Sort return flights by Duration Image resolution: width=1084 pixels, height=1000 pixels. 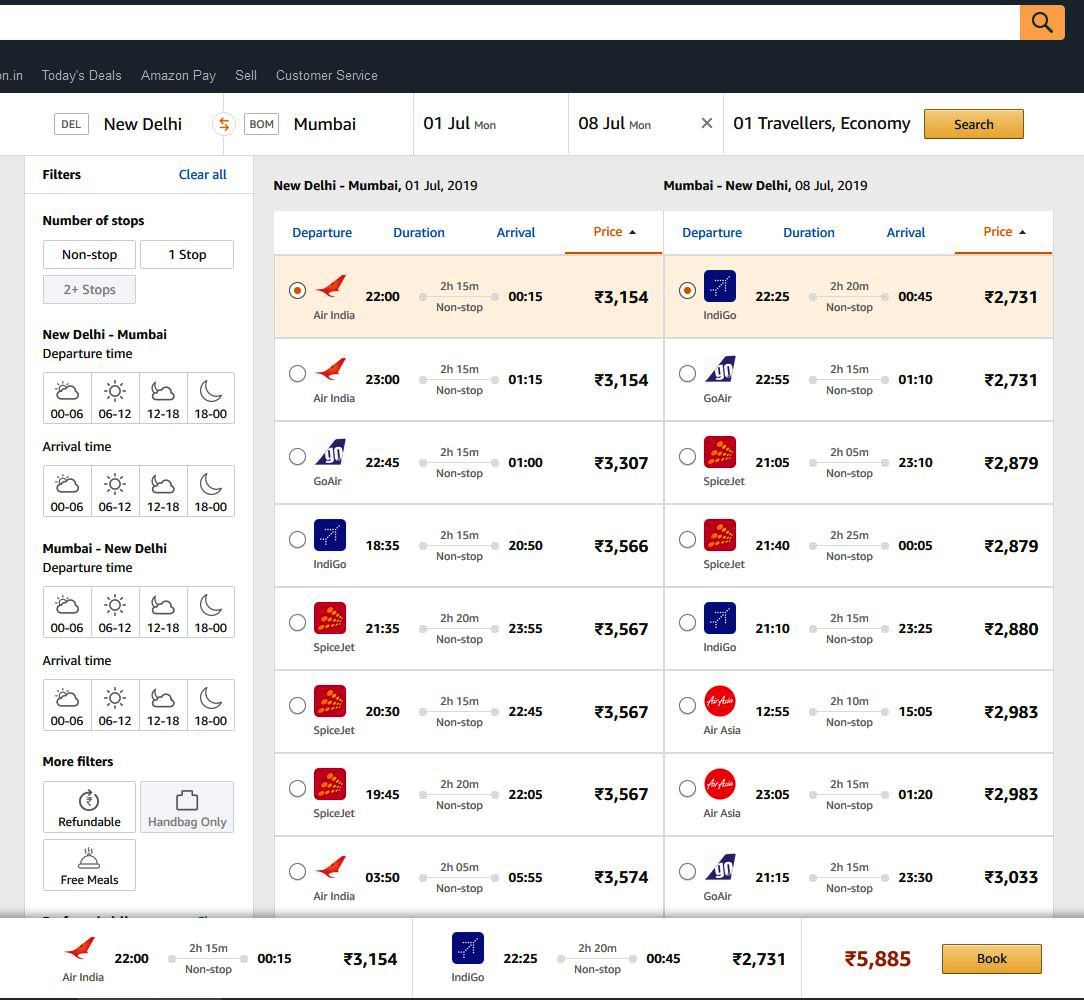pyautogui.click(x=809, y=232)
